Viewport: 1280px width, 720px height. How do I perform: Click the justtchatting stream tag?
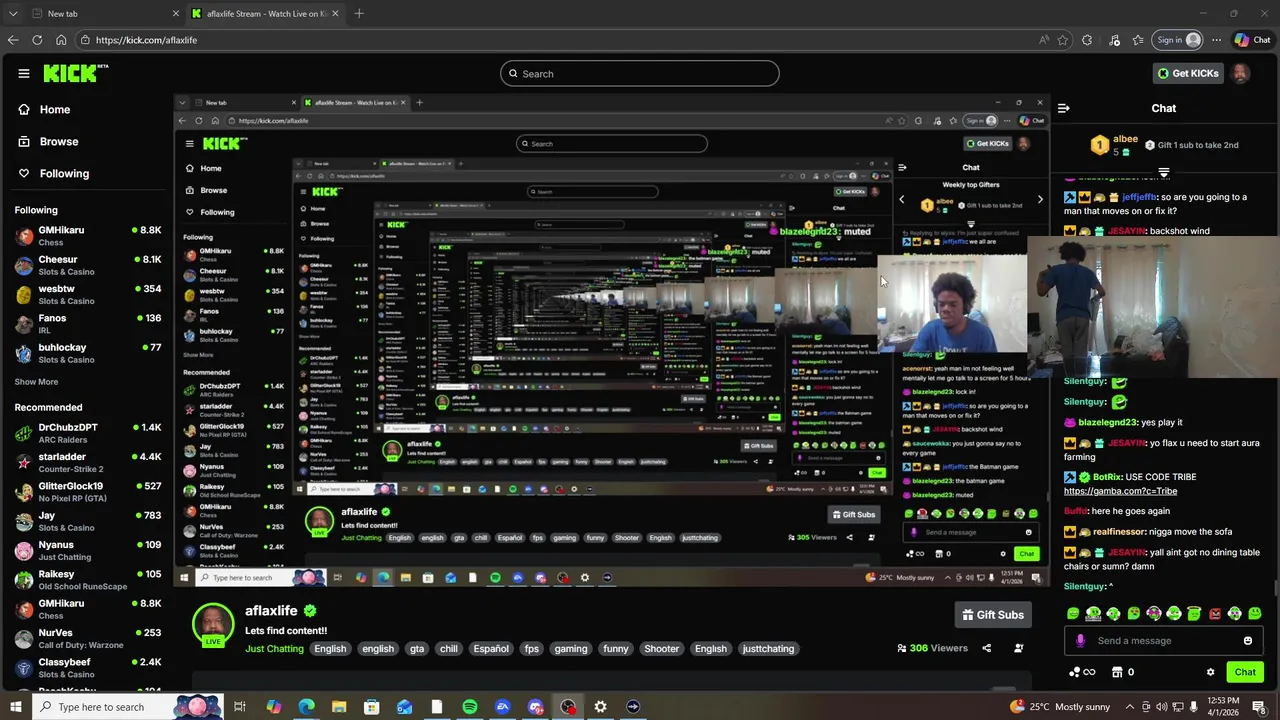pyautogui.click(x=768, y=649)
